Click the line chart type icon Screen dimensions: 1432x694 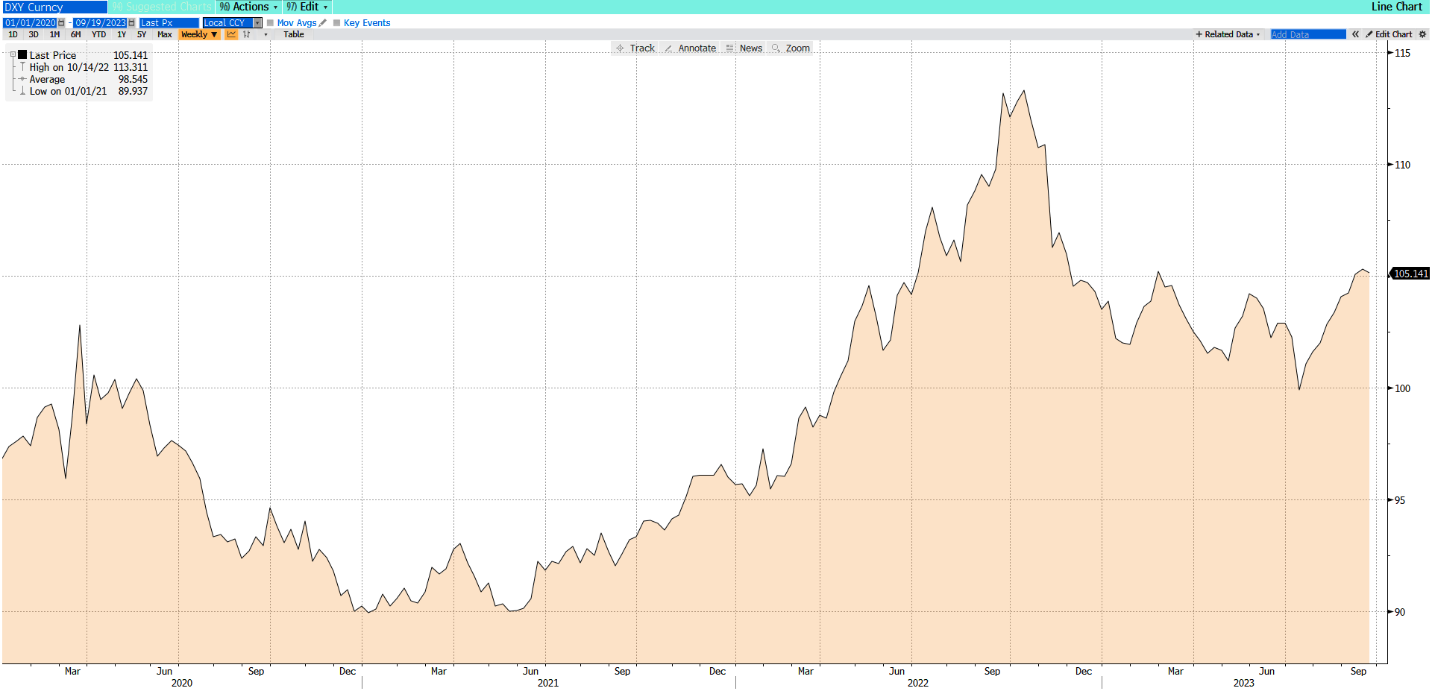tap(232, 34)
